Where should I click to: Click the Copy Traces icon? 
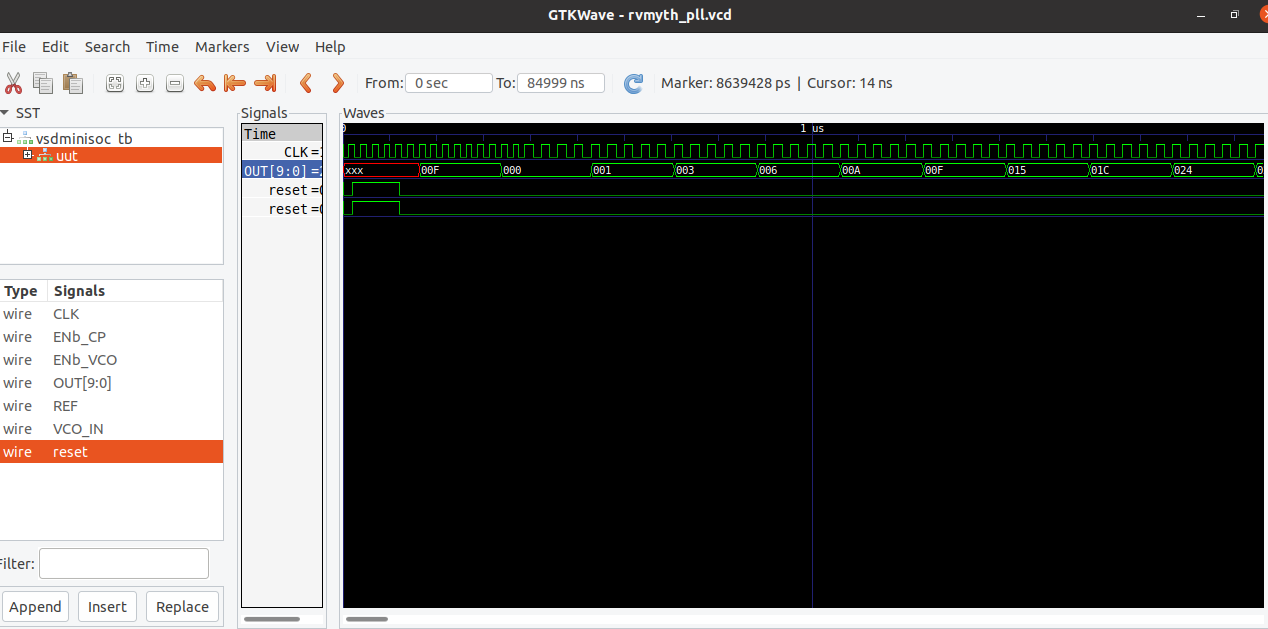coord(41,83)
